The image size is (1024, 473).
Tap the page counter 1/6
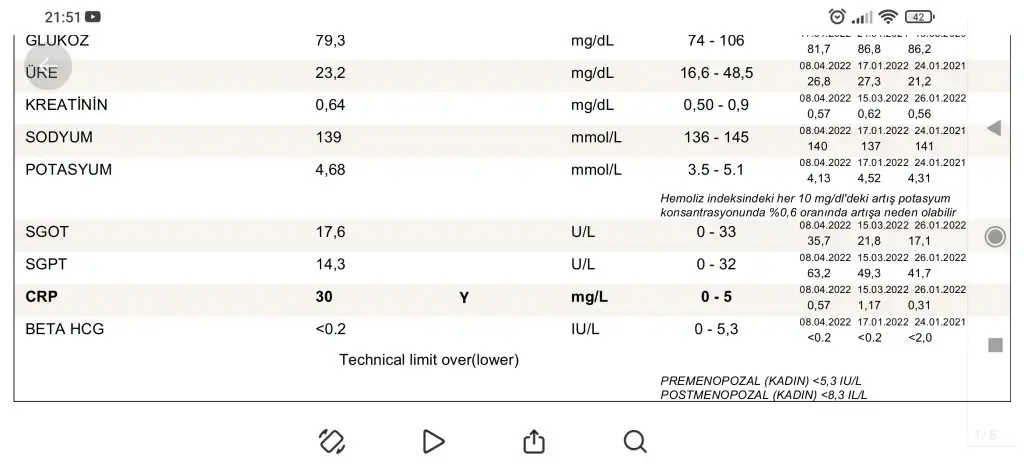tap(986, 435)
